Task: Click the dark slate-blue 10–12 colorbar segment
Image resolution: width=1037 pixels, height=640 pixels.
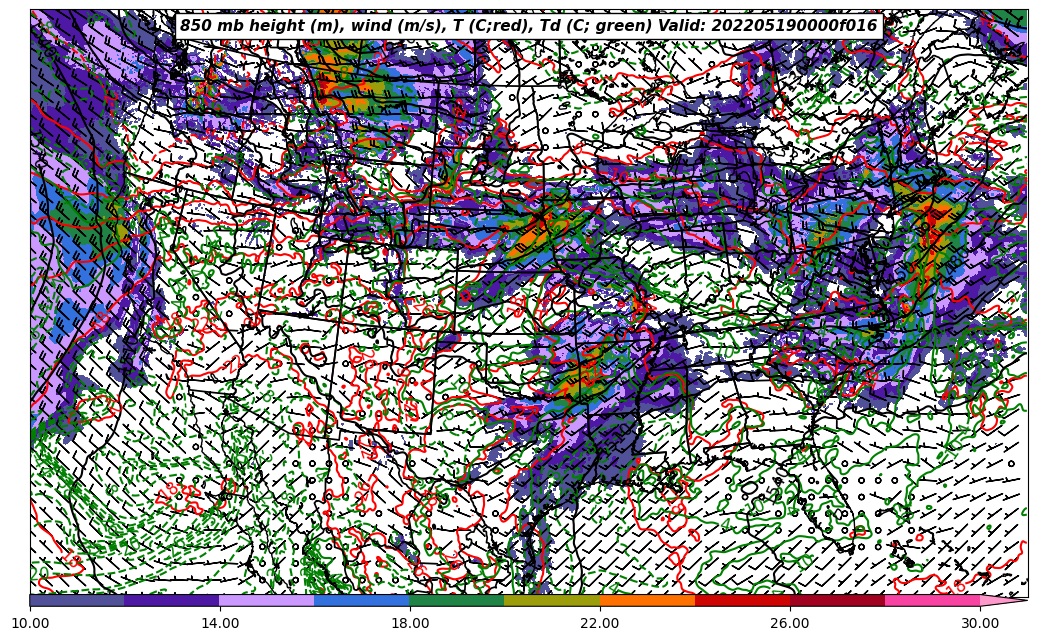Action: [x=77, y=600]
